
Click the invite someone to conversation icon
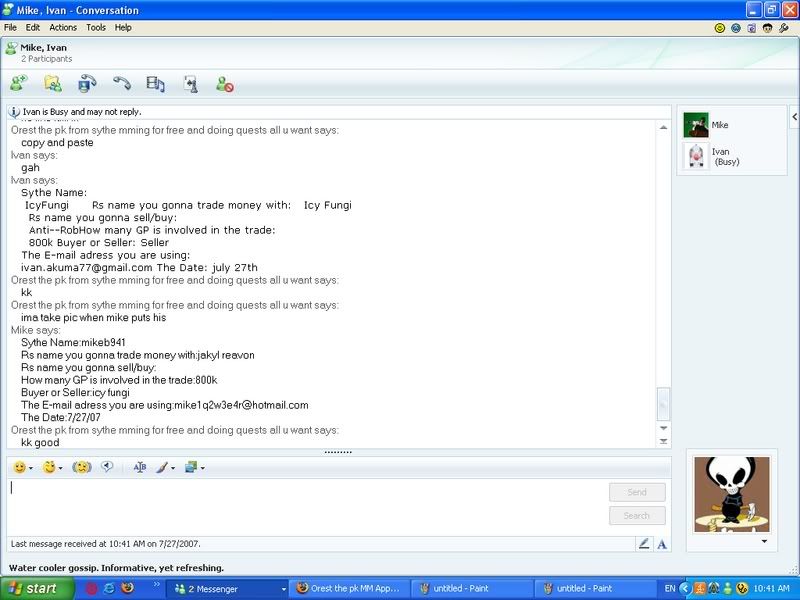tap(18, 85)
